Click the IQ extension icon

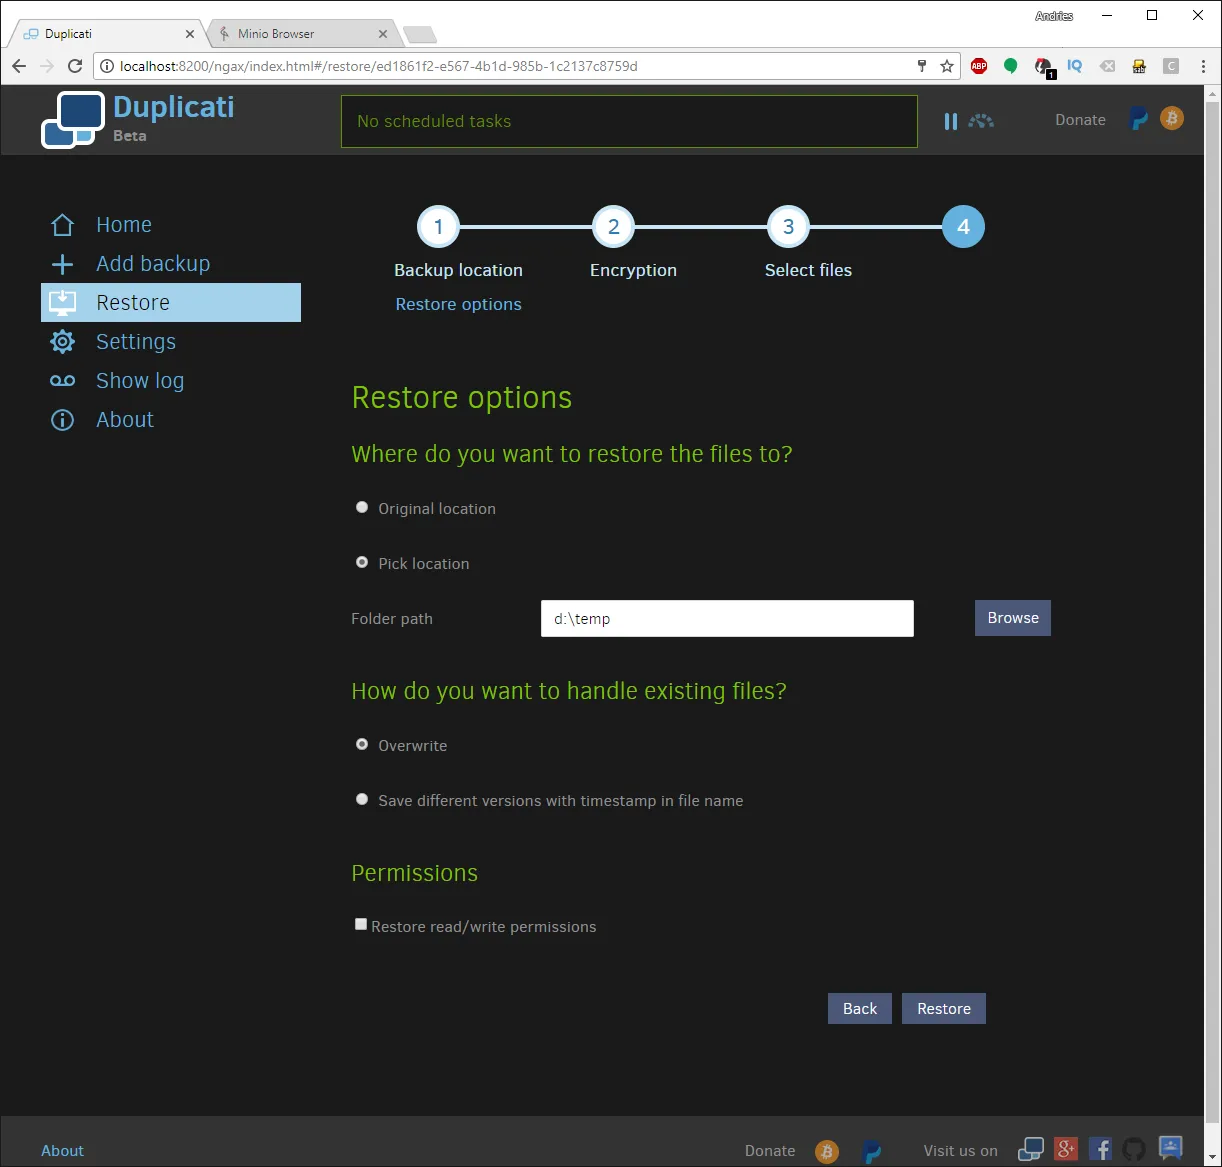click(1075, 66)
